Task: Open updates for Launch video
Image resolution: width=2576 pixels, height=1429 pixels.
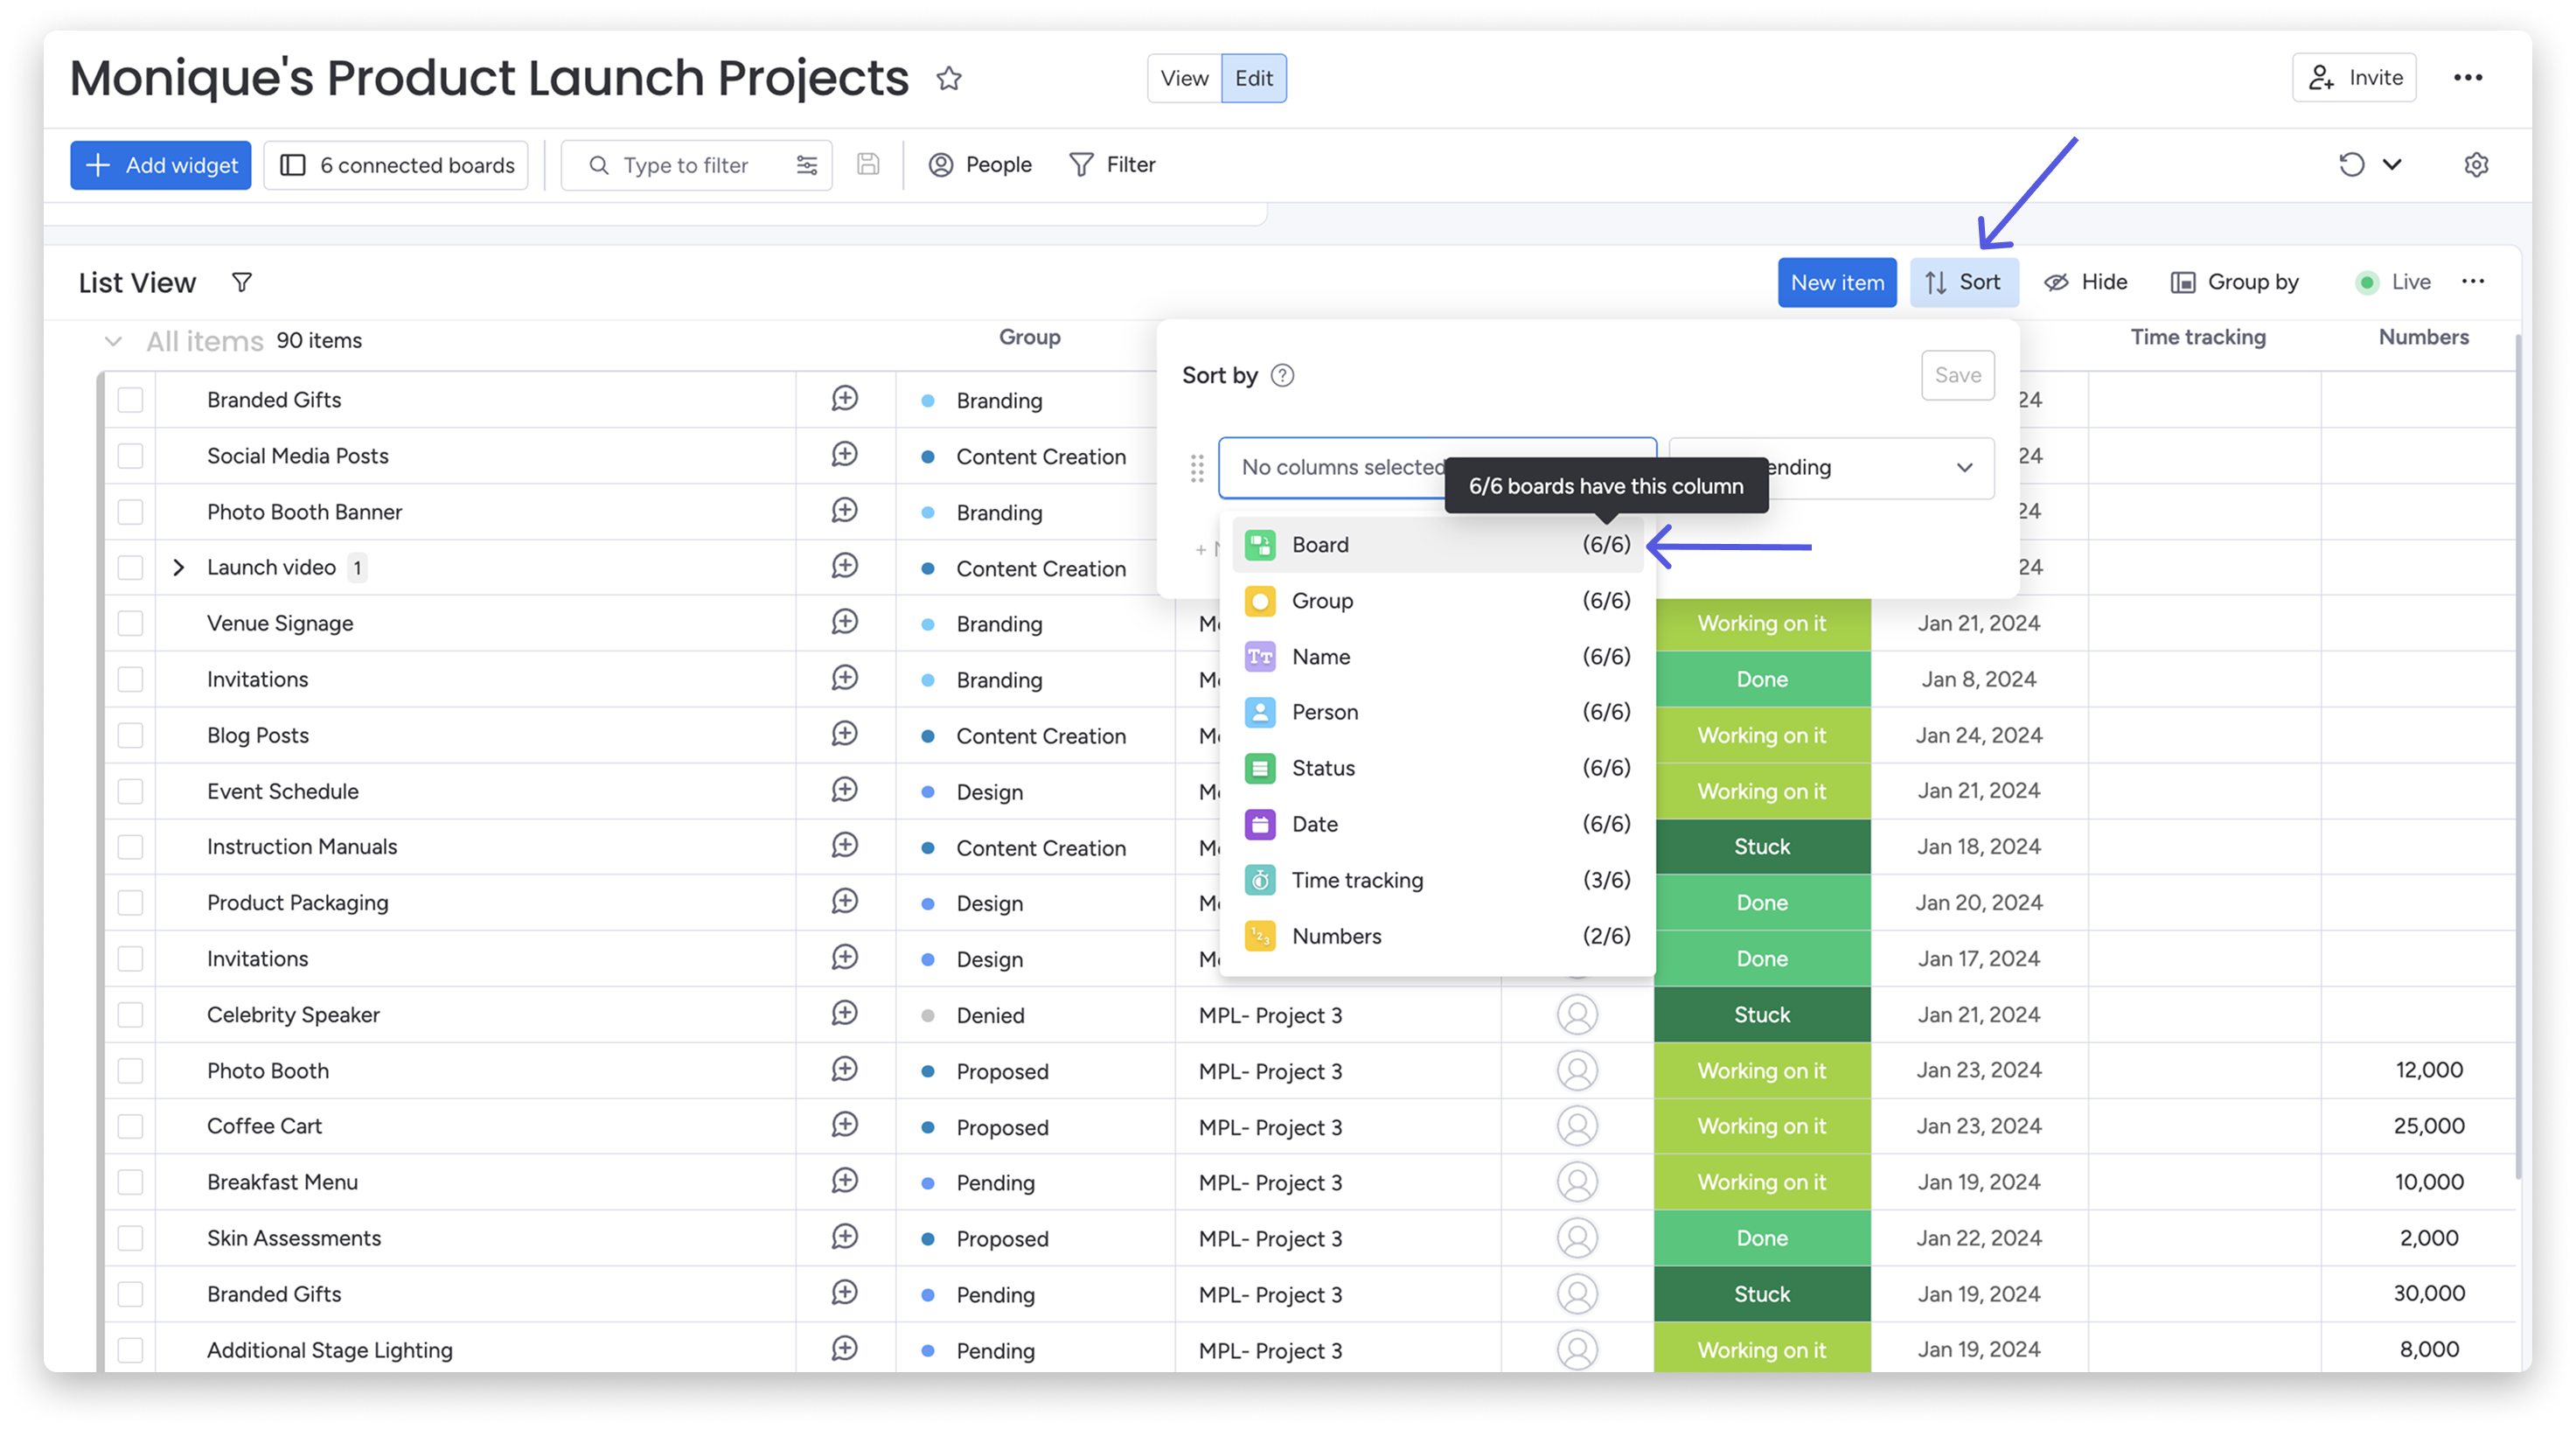Action: (845, 566)
